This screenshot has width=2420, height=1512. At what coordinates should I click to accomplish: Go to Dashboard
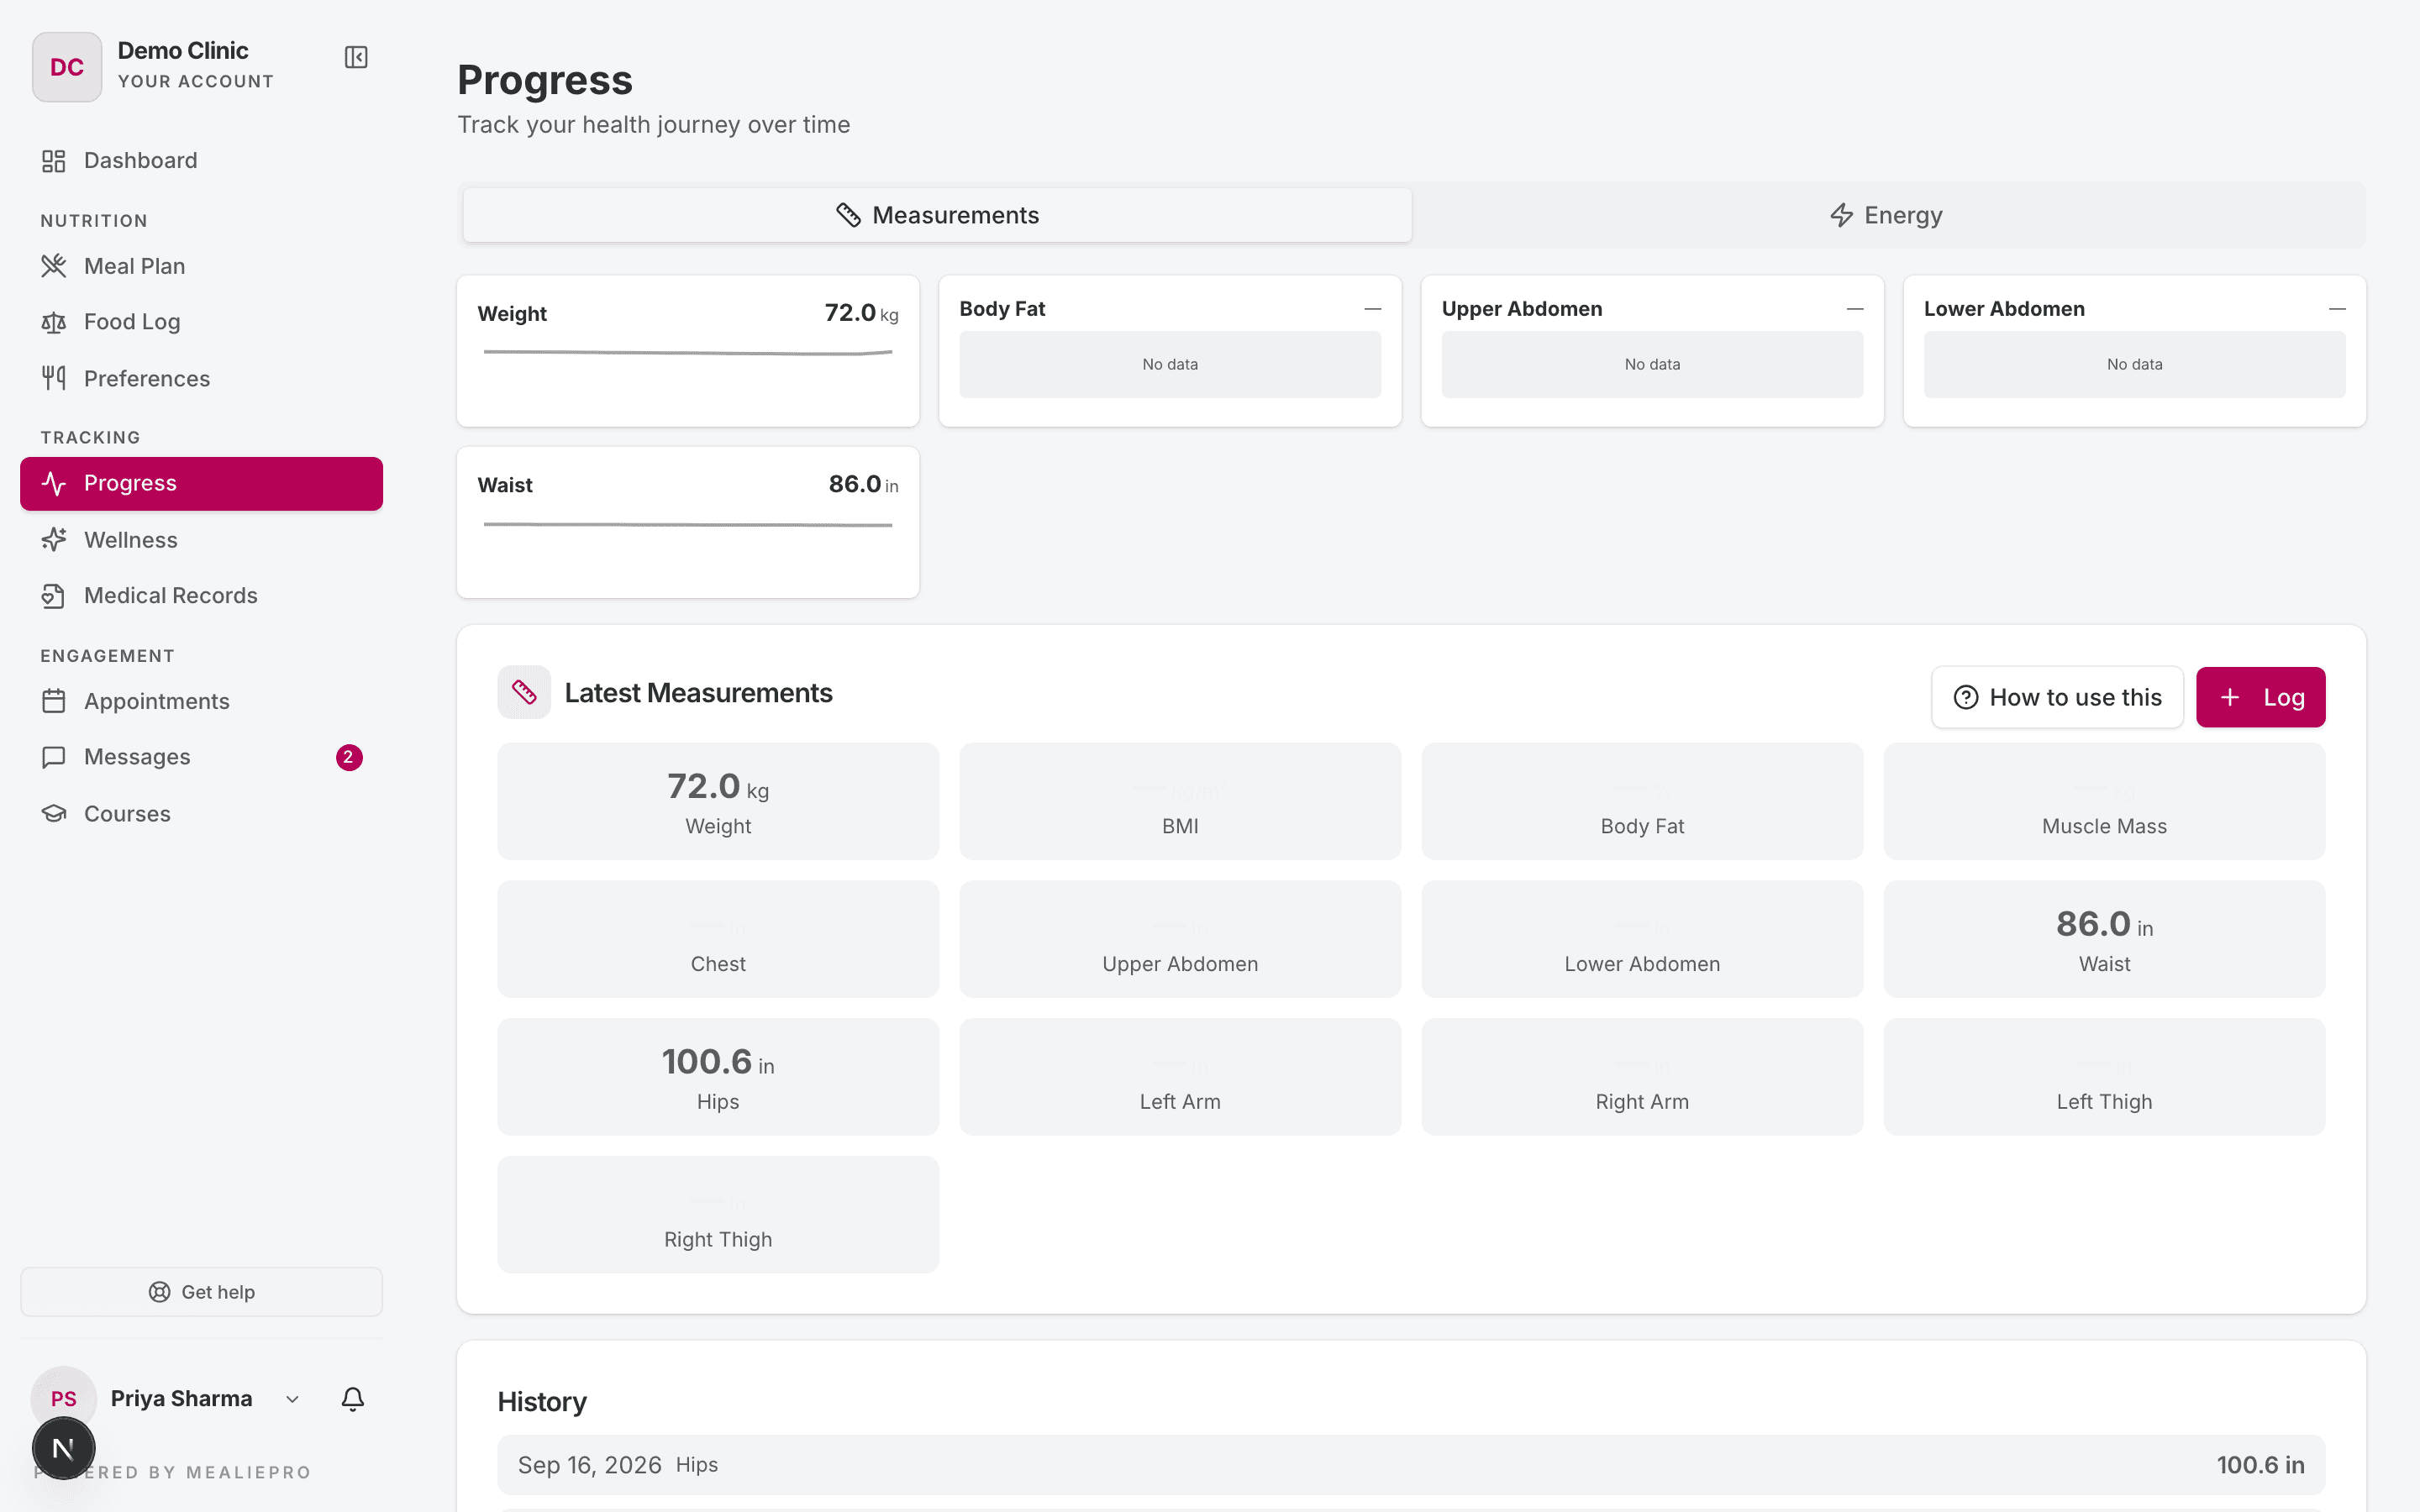point(201,160)
